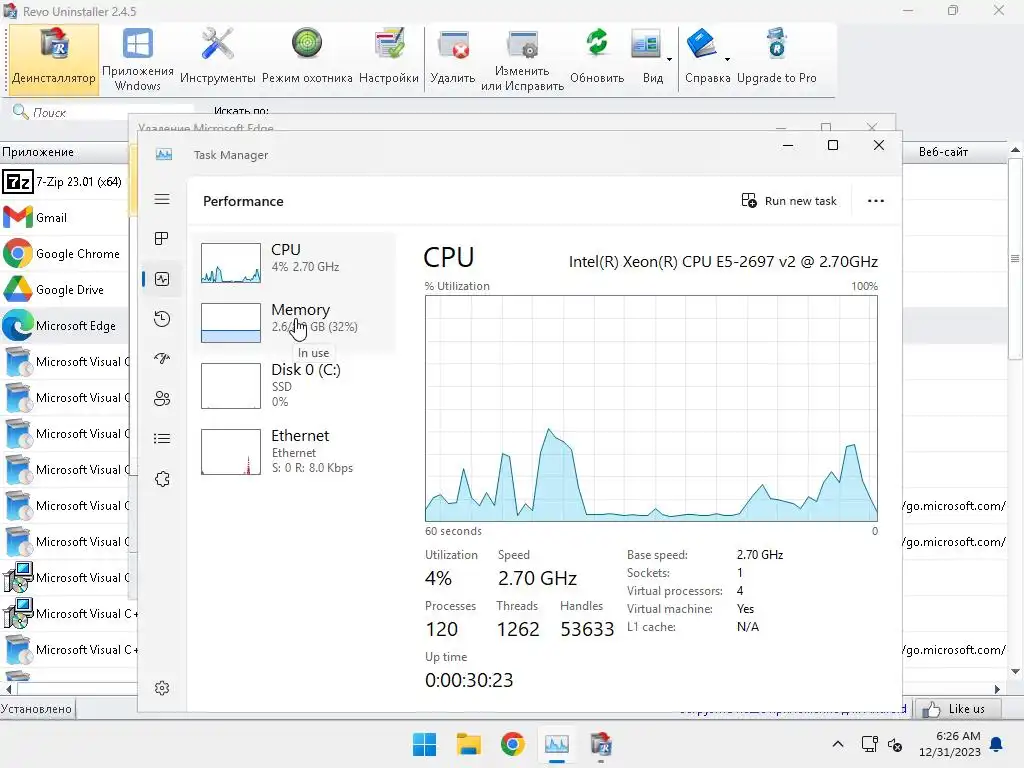Open Startup apps icon in Task Manager sidebar
Viewport: 1024px width, 768px height.
point(162,359)
